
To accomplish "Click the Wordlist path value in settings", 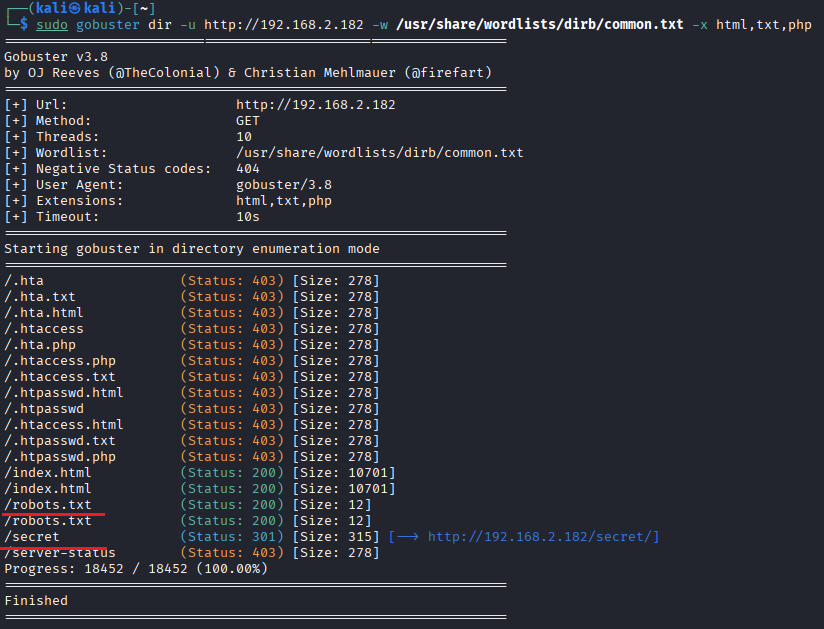I will [x=380, y=153].
